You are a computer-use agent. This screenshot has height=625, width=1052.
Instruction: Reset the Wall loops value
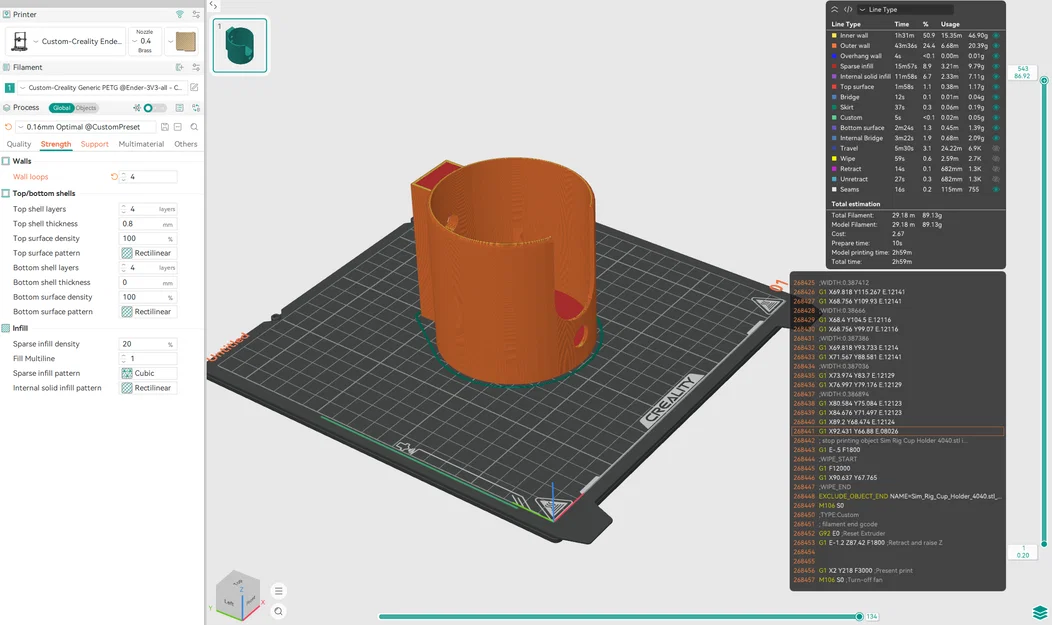[x=114, y=177]
